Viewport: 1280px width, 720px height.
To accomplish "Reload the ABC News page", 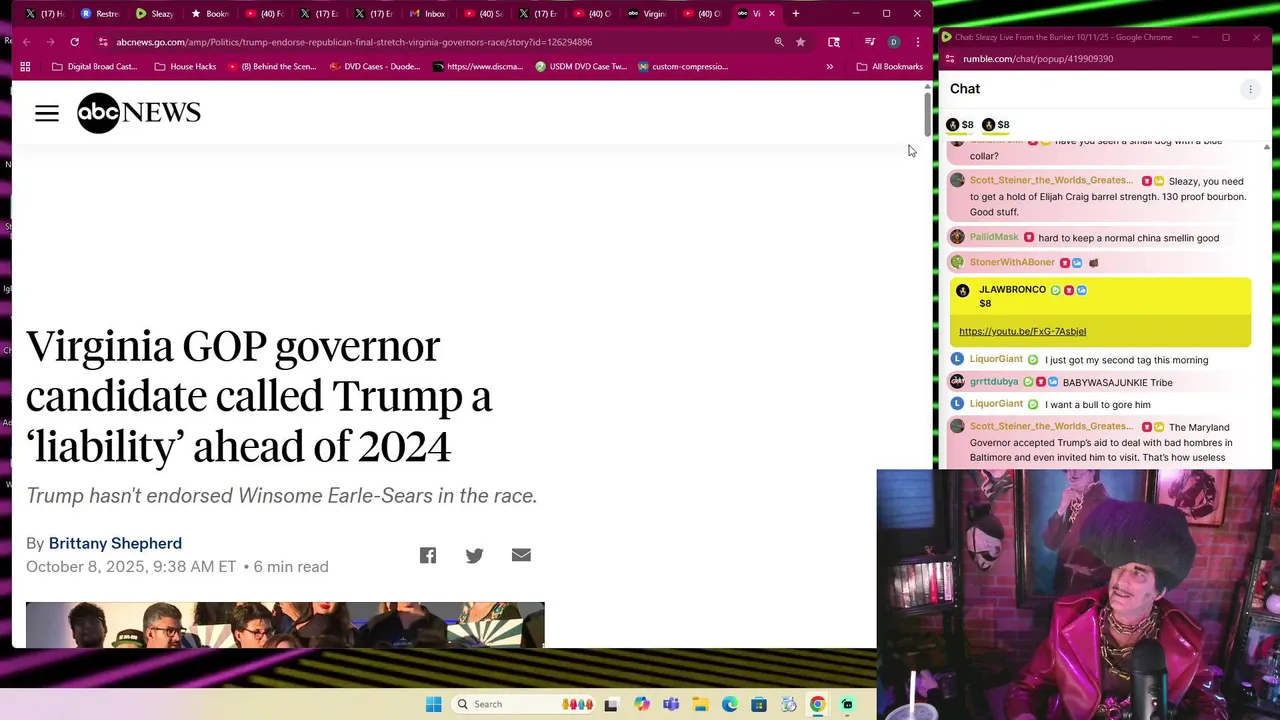I will [x=74, y=42].
